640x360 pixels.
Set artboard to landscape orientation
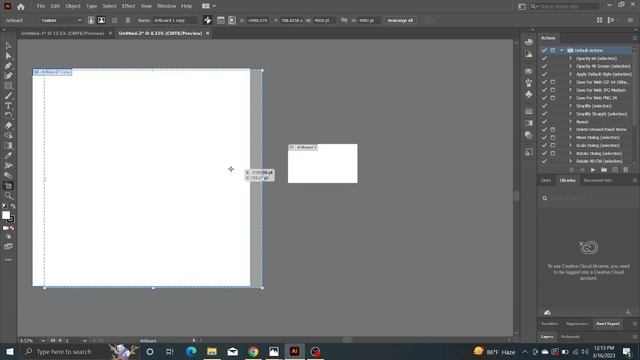[101, 20]
